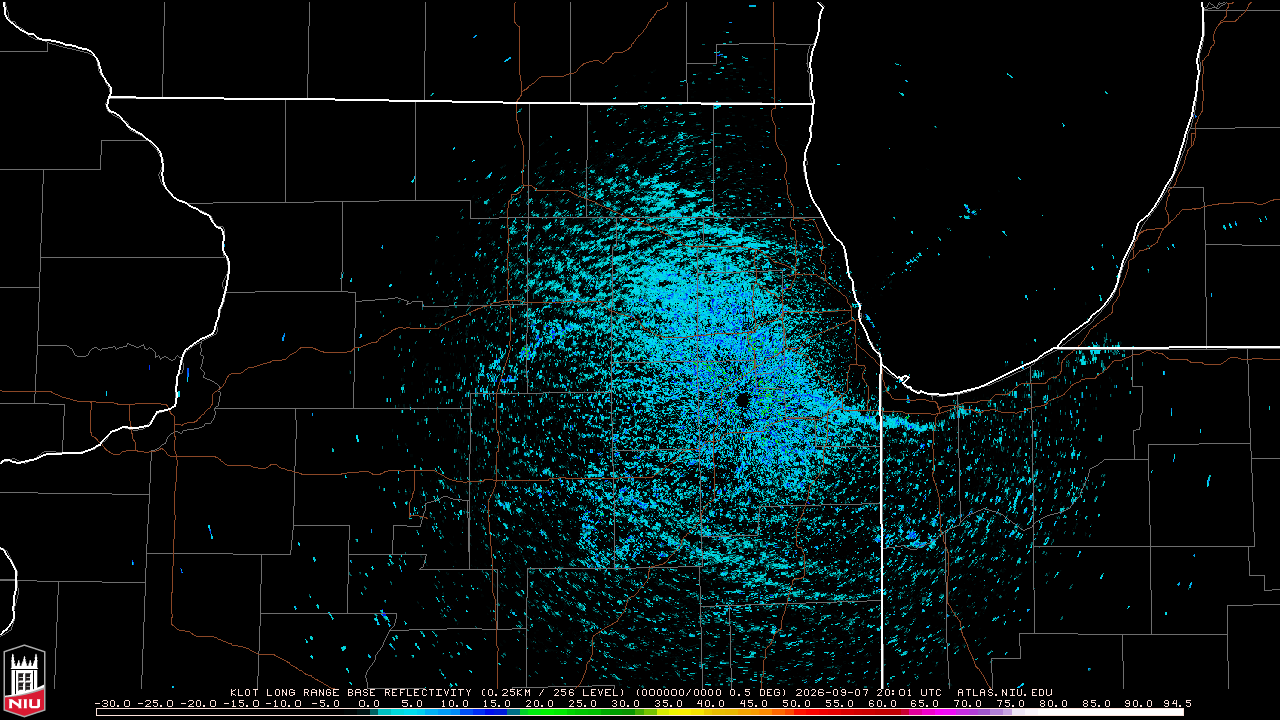Click the NIU castle logo

pos(24,673)
